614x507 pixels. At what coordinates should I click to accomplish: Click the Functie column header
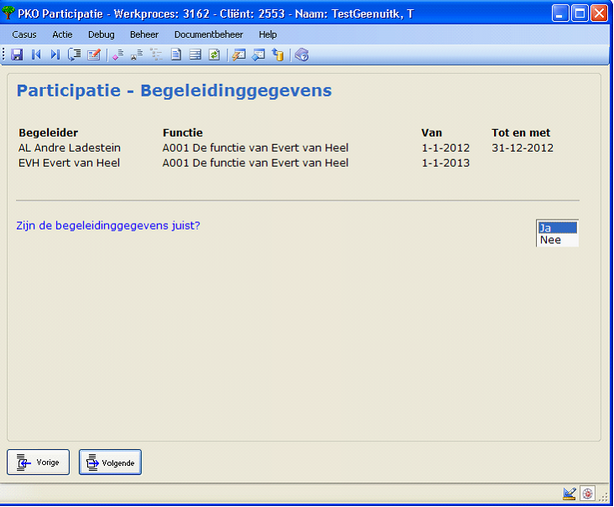point(183,133)
